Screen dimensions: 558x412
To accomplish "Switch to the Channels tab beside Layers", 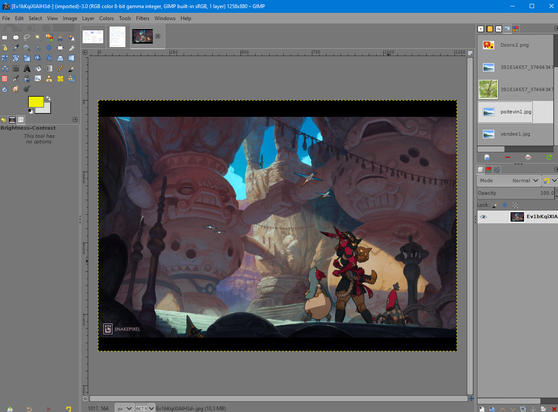I will [x=488, y=170].
